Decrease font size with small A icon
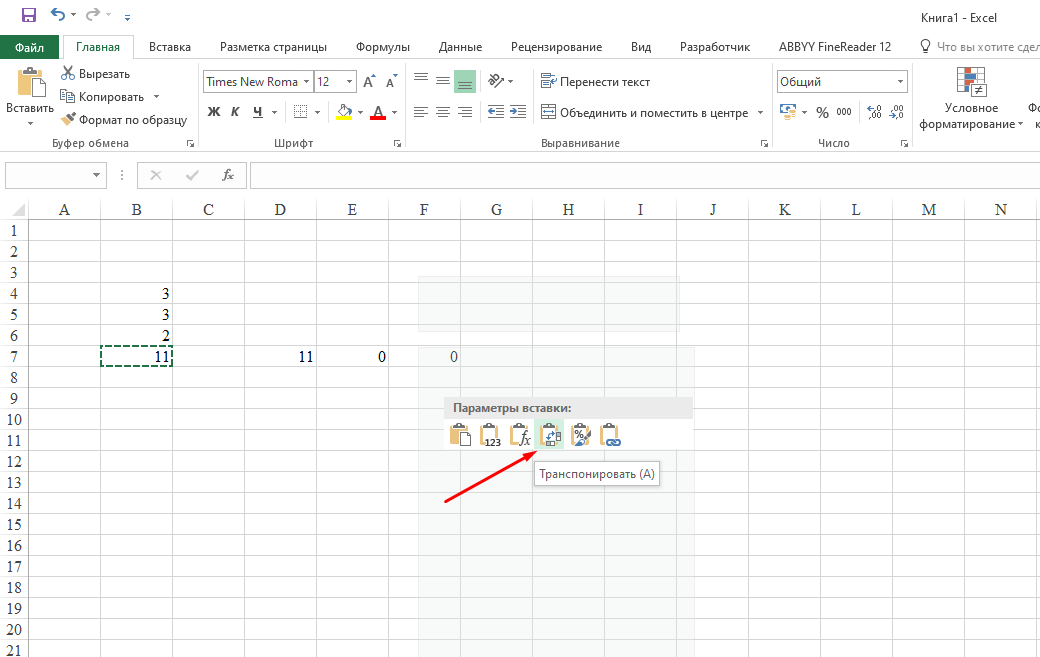The image size is (1040, 657). click(391, 82)
